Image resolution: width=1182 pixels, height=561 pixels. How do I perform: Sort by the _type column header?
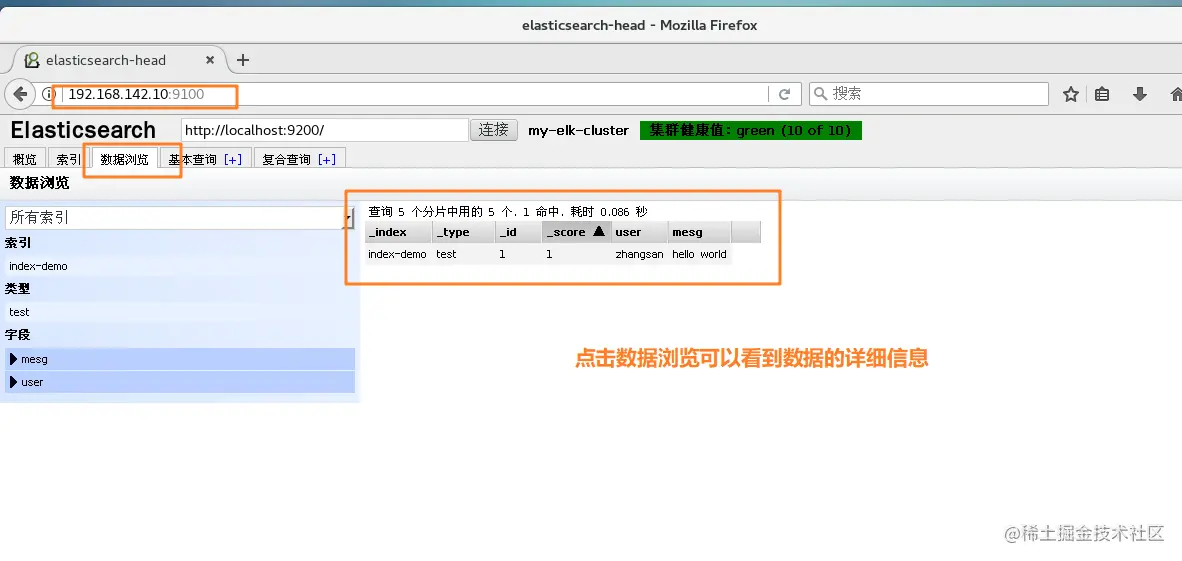coord(464,232)
